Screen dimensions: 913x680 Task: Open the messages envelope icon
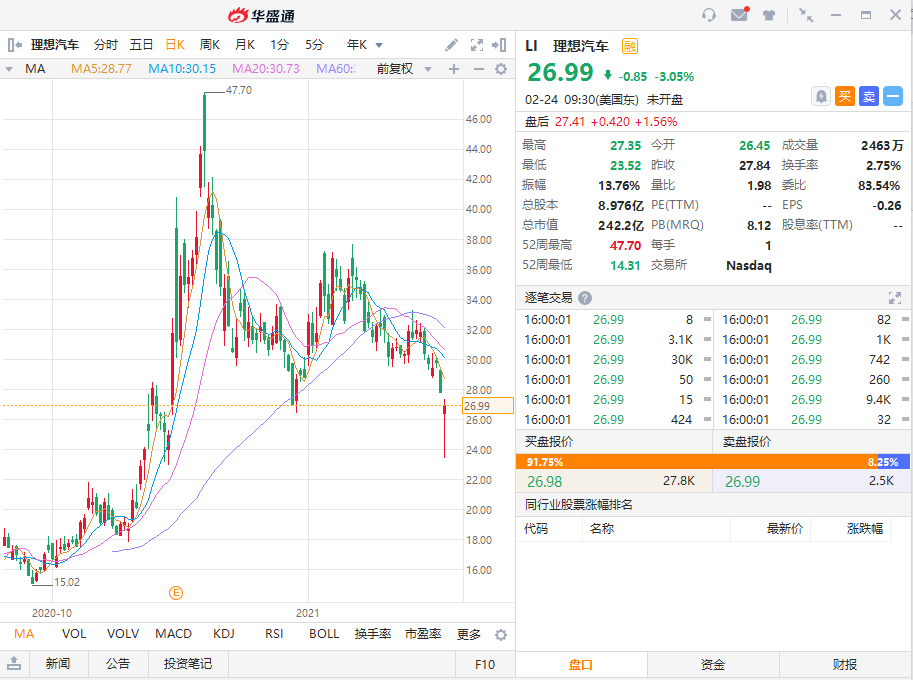[739, 15]
